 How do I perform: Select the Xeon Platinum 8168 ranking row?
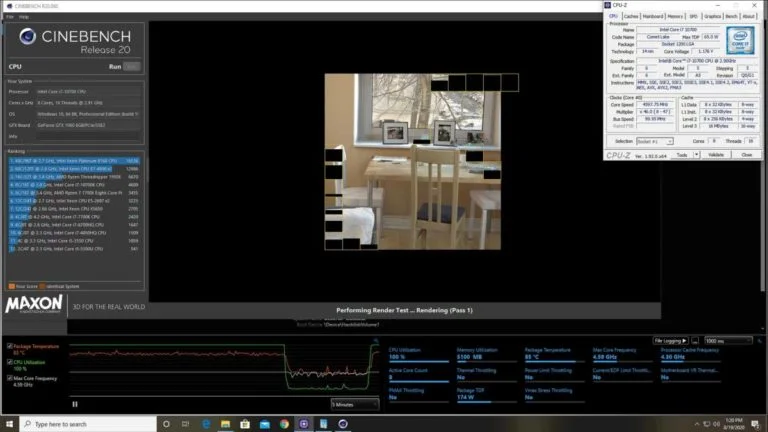pyautogui.click(x=74, y=161)
